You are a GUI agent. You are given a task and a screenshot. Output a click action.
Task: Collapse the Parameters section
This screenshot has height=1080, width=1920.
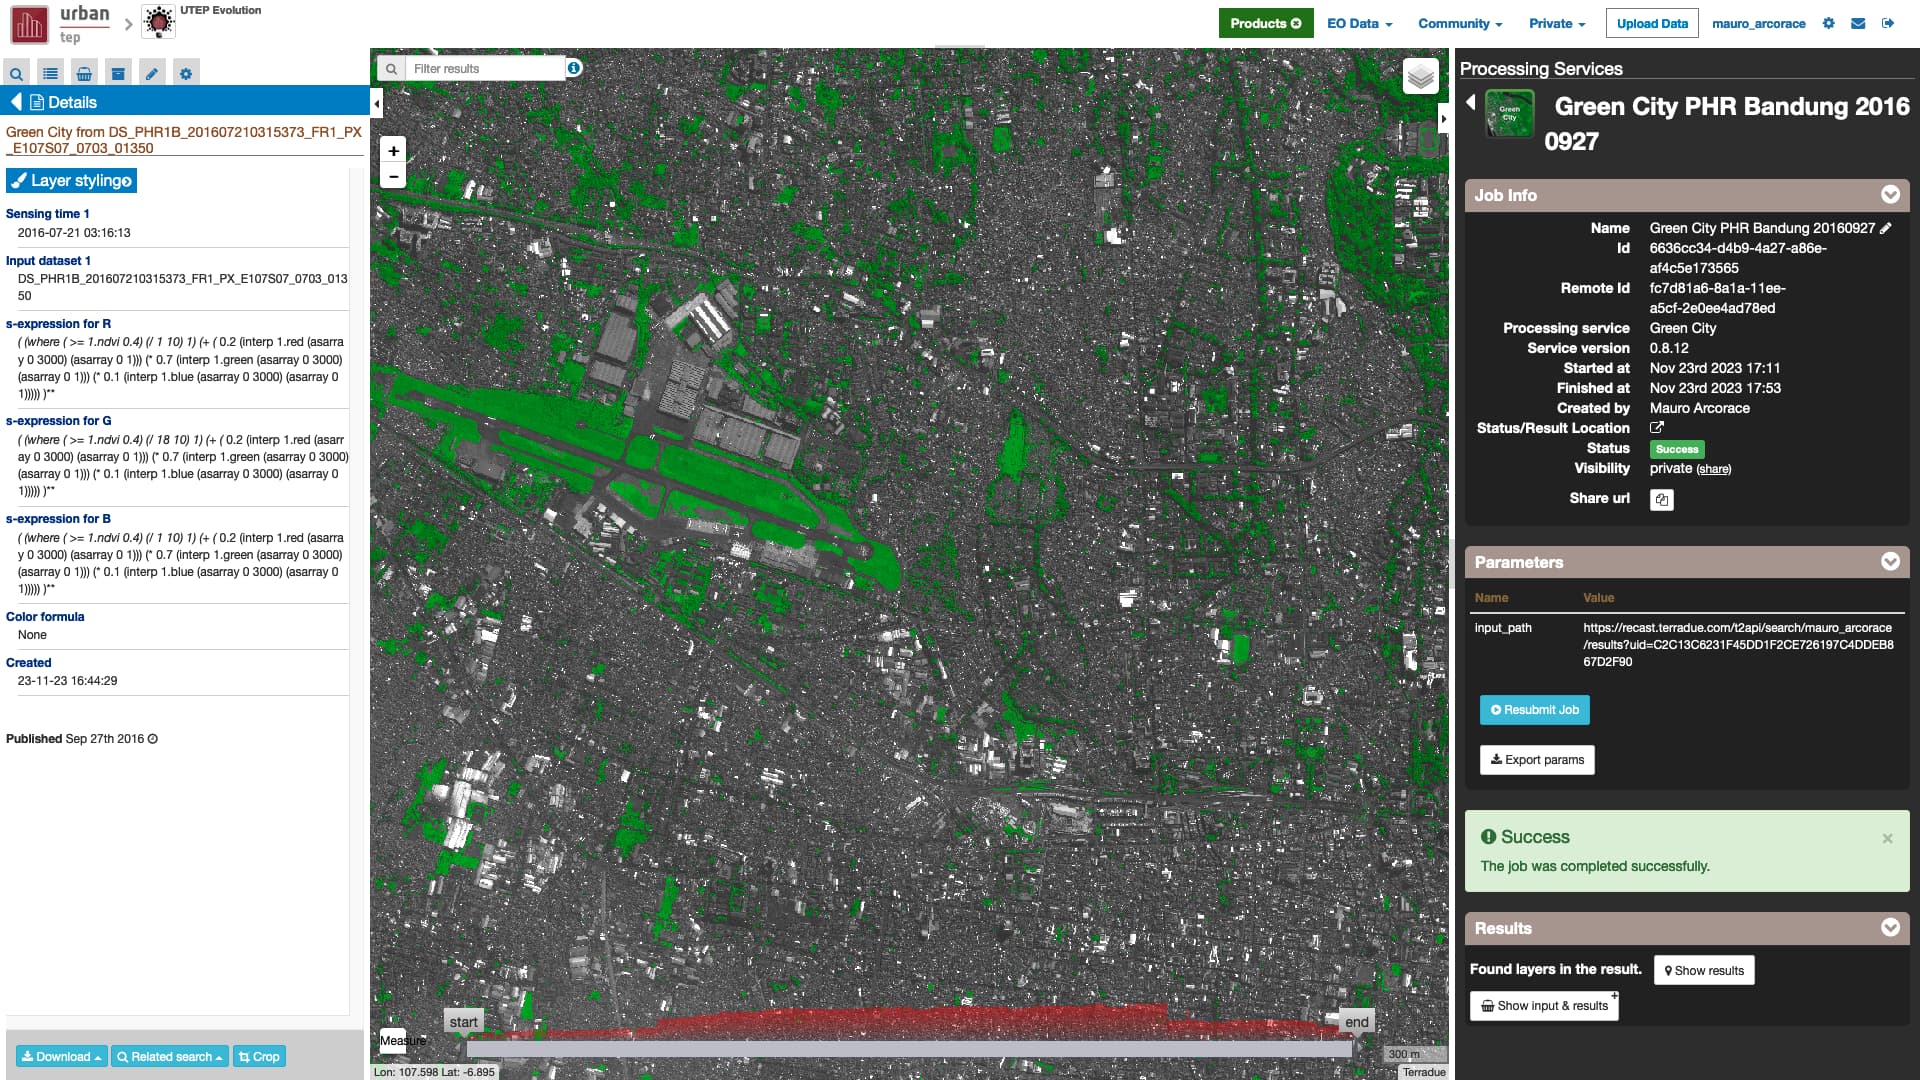pyautogui.click(x=1889, y=562)
